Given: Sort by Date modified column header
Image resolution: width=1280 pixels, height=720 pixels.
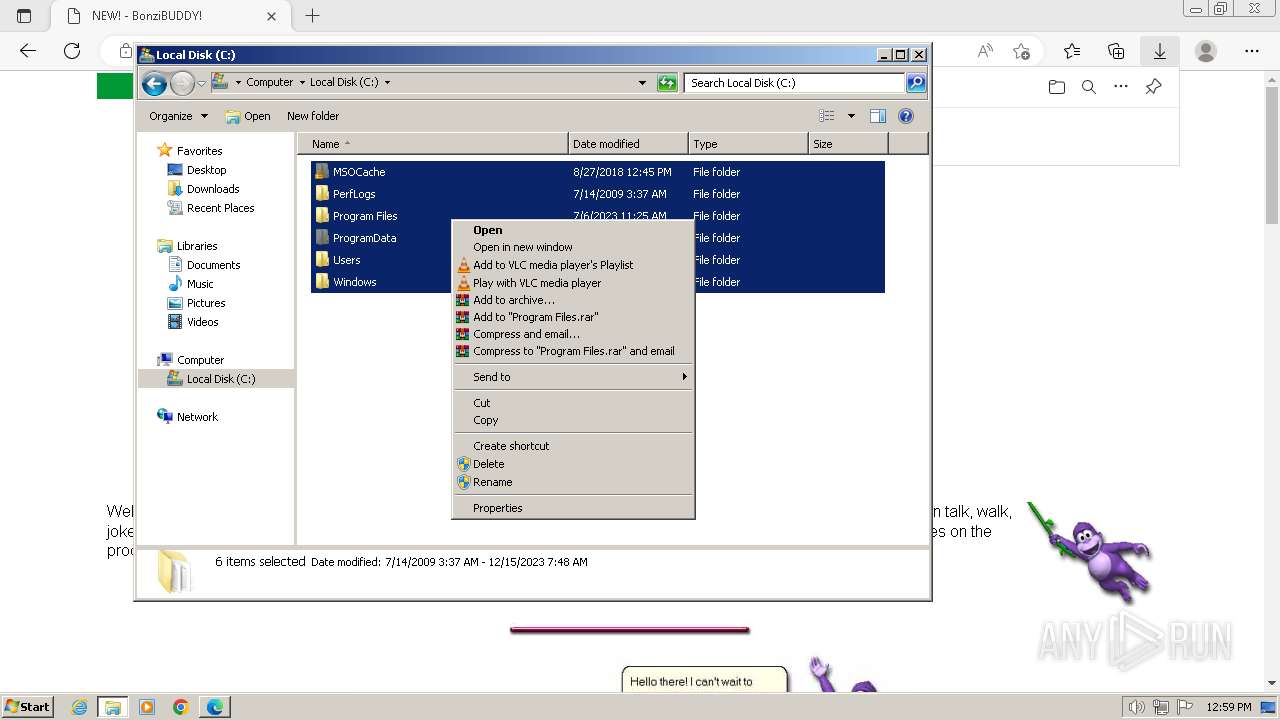Looking at the screenshot, I should tap(628, 144).
